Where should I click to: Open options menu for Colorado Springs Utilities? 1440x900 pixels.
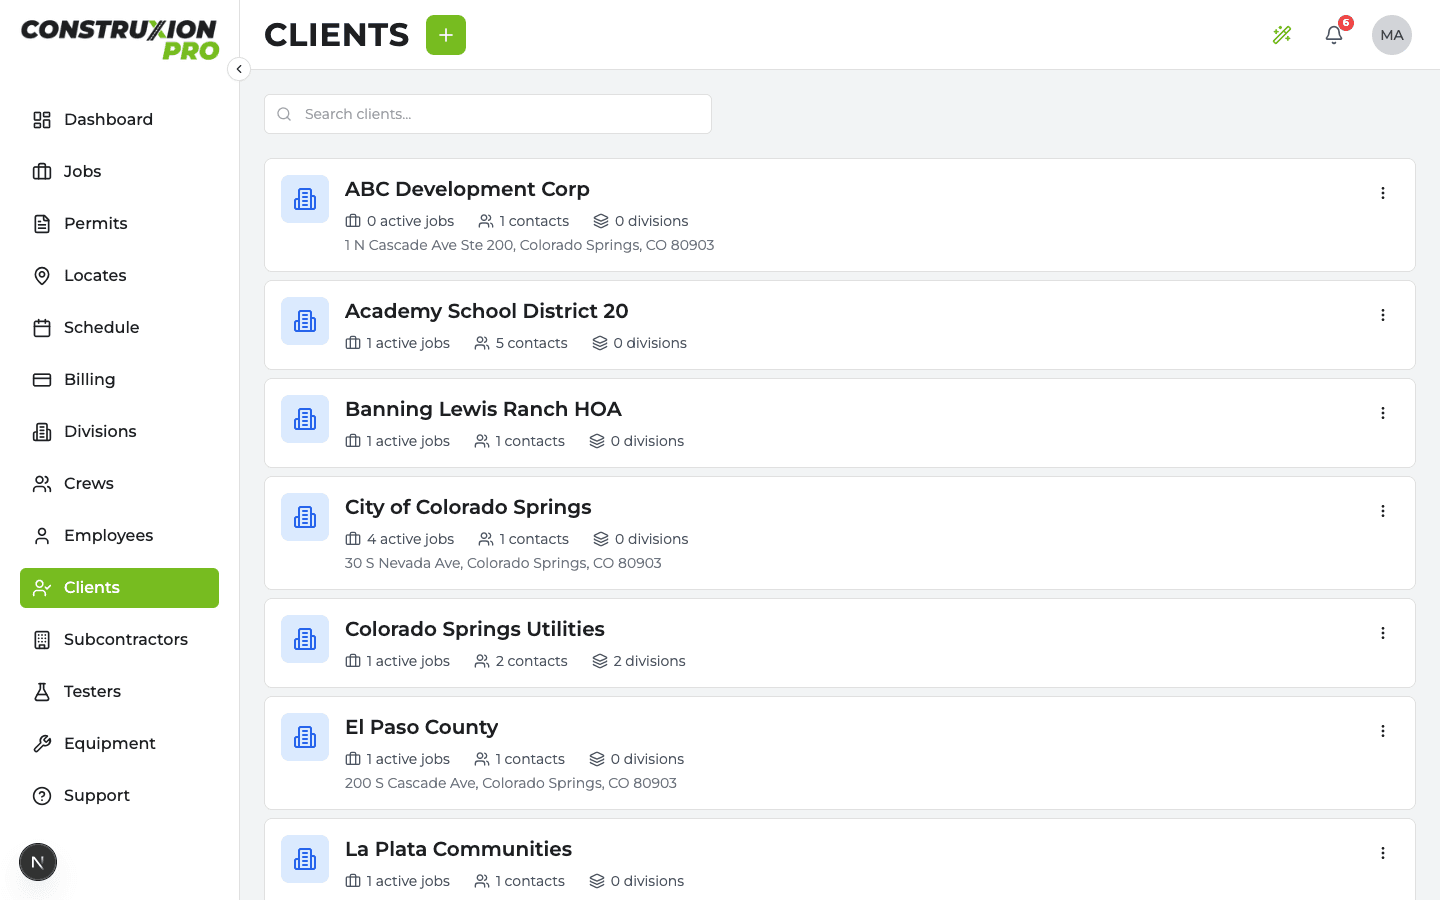[x=1383, y=633]
